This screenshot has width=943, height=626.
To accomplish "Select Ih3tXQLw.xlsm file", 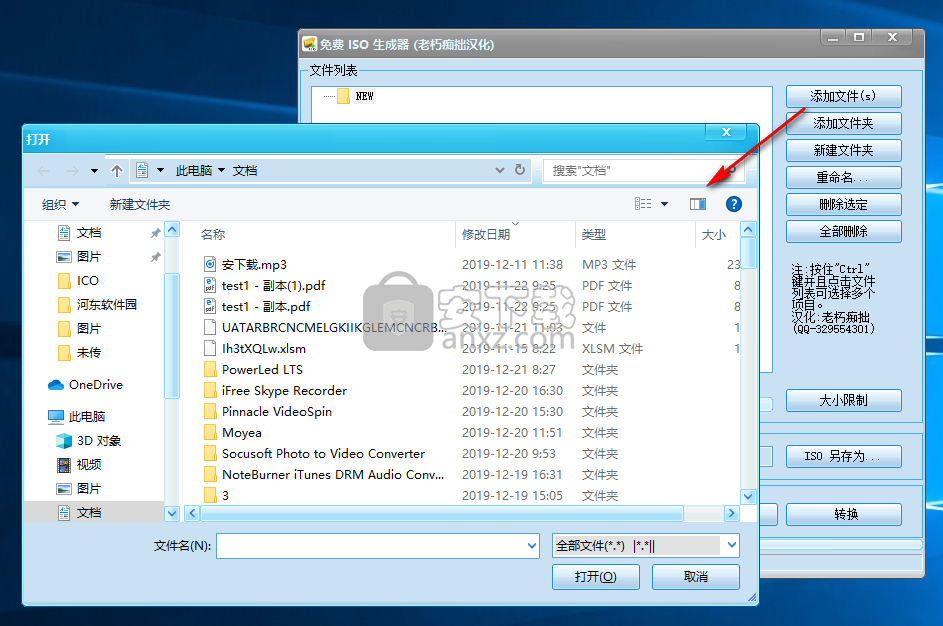I will coord(263,349).
